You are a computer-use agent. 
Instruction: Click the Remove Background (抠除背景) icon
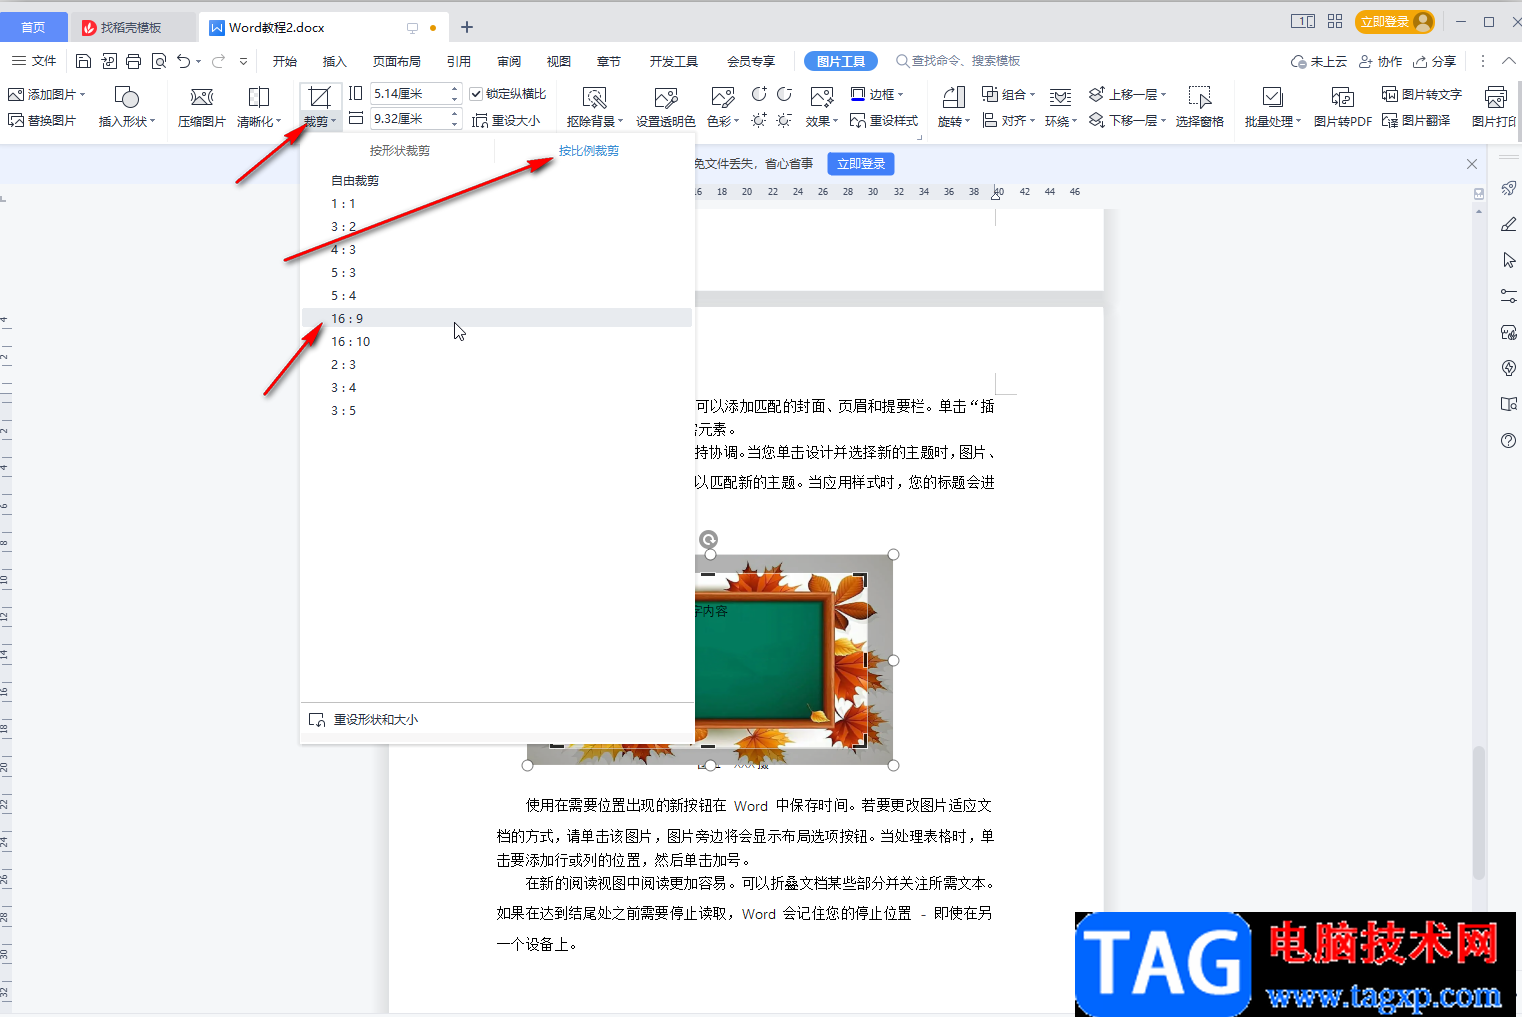595,97
